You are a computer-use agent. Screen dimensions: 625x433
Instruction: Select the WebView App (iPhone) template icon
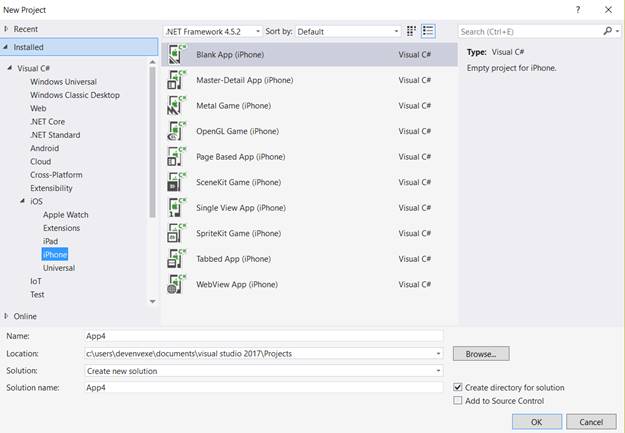click(x=177, y=284)
